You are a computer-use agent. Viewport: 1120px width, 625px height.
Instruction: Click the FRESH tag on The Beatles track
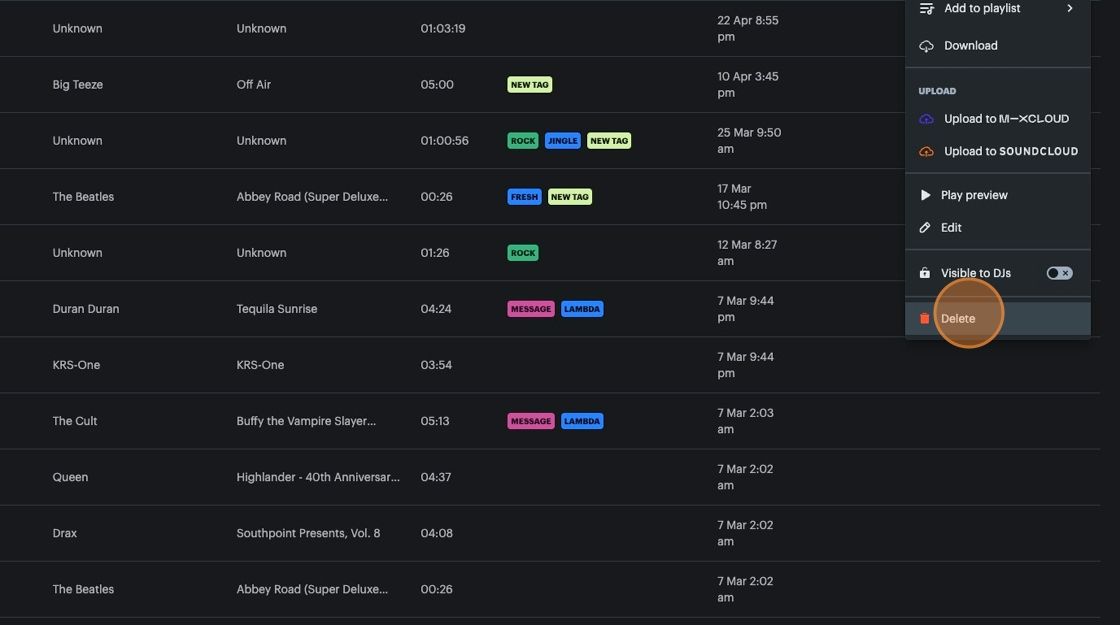524,197
